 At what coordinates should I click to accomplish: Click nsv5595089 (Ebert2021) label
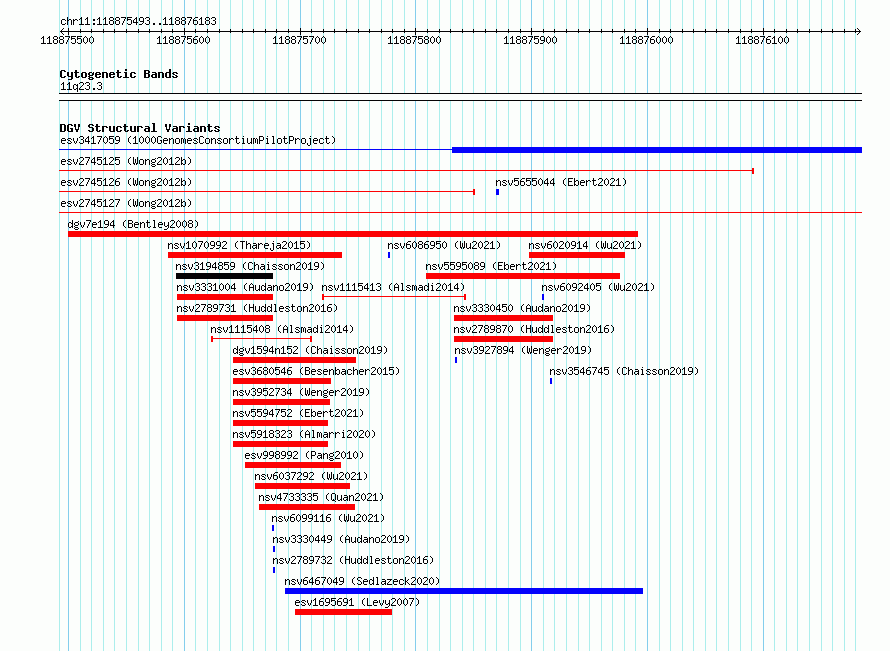pos(491,266)
